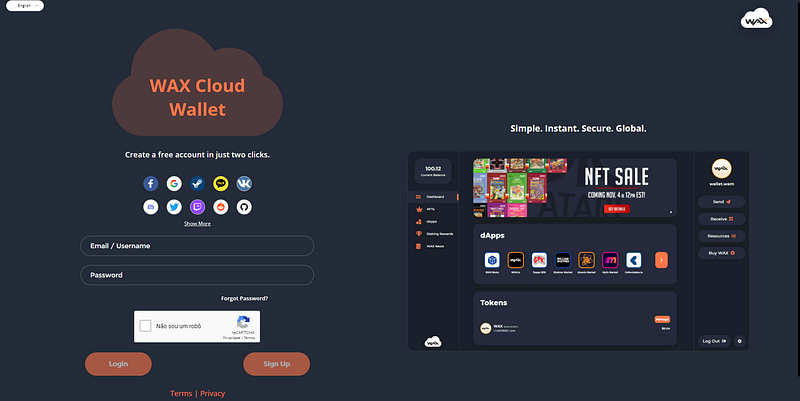This screenshot has width=800, height=401.
Task: Click Log Out in the dashboard preview
Action: (714, 341)
